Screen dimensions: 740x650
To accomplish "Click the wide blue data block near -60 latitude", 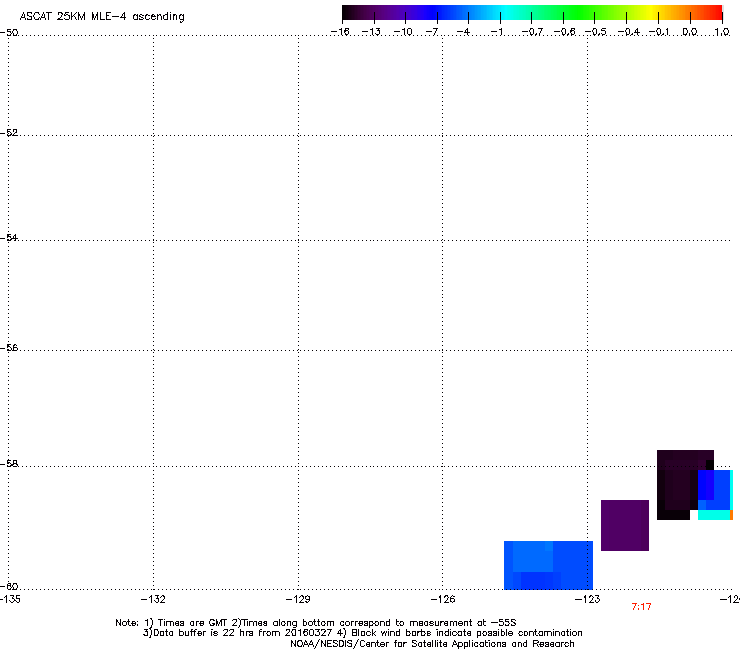I will 548,565.
